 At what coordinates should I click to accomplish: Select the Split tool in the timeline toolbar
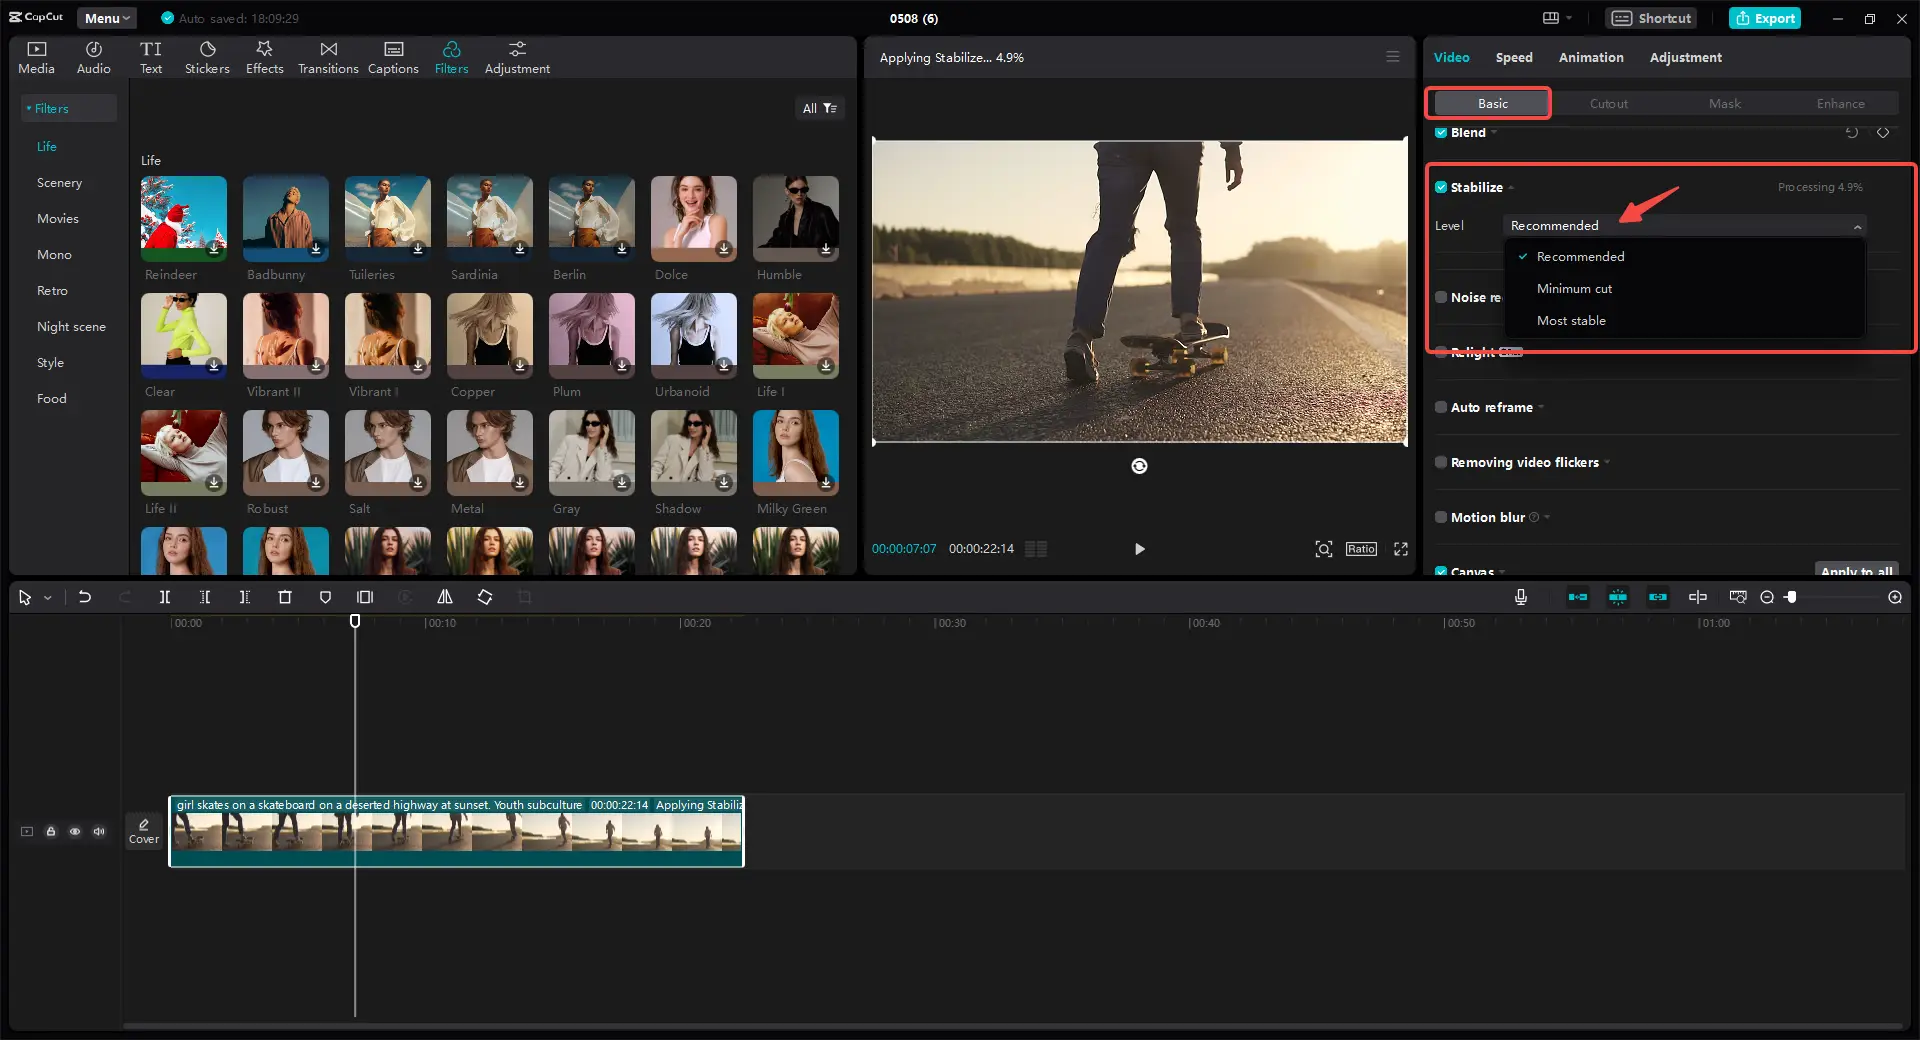point(165,597)
